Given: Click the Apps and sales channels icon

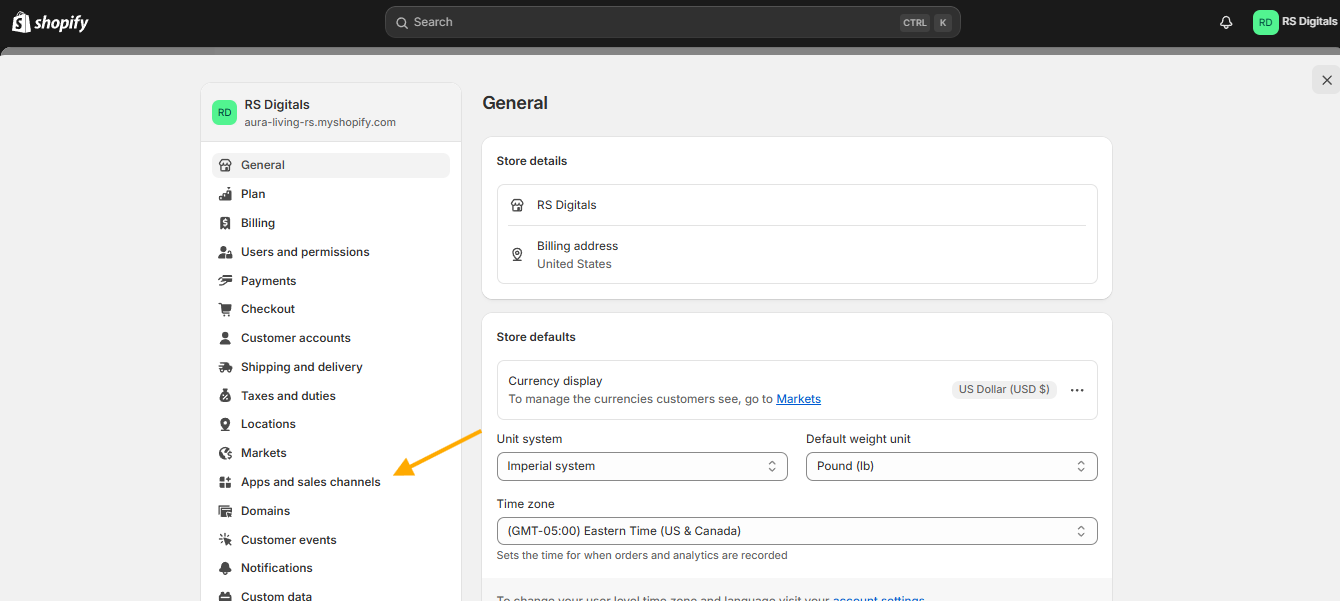Looking at the screenshot, I should coord(225,482).
